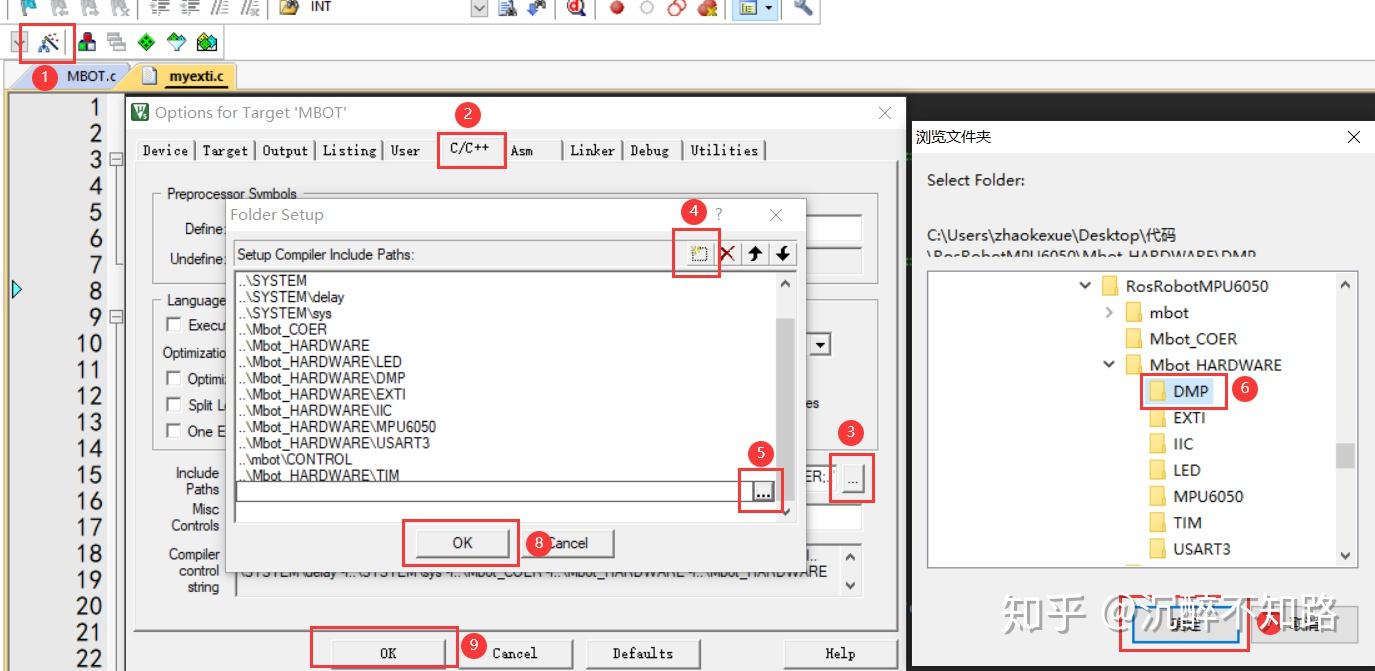Click the browse ... button beside the new path field
This screenshot has height=671, width=1375.
761,491
